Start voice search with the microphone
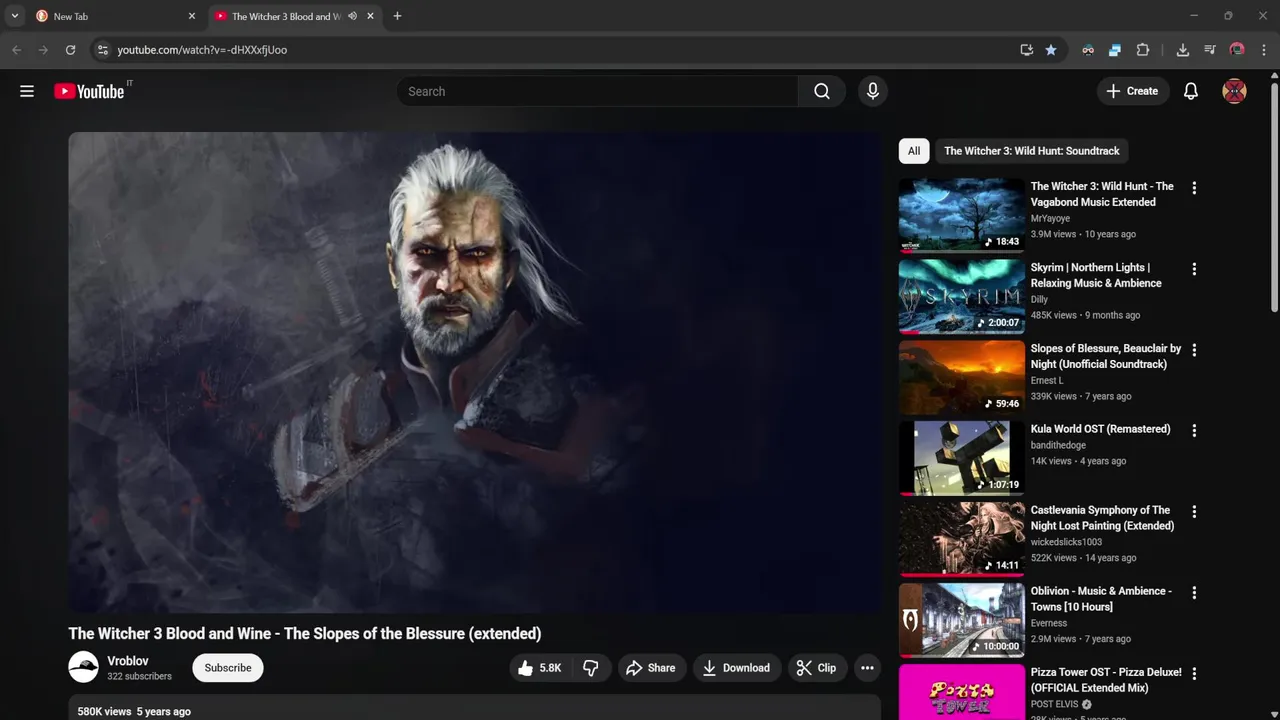The image size is (1280, 720). pos(873,91)
